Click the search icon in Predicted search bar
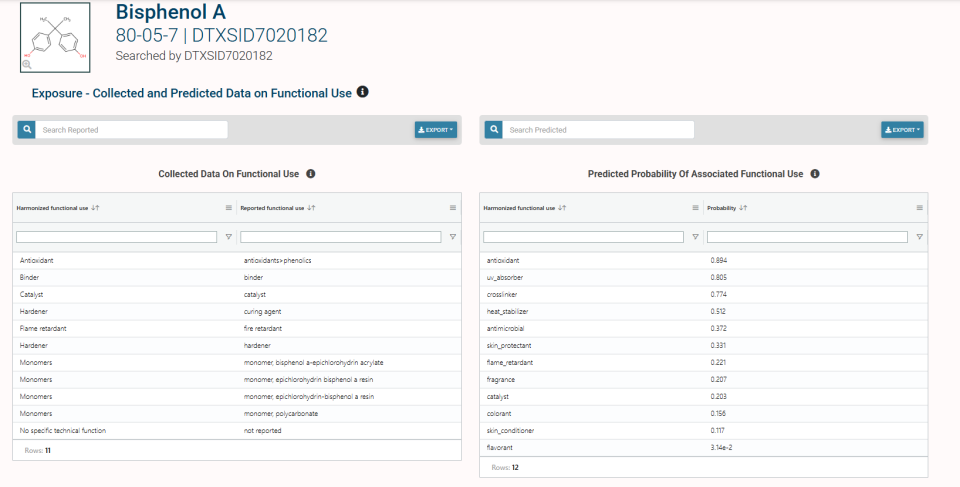Viewport: 960px width, 487px height. [492, 130]
